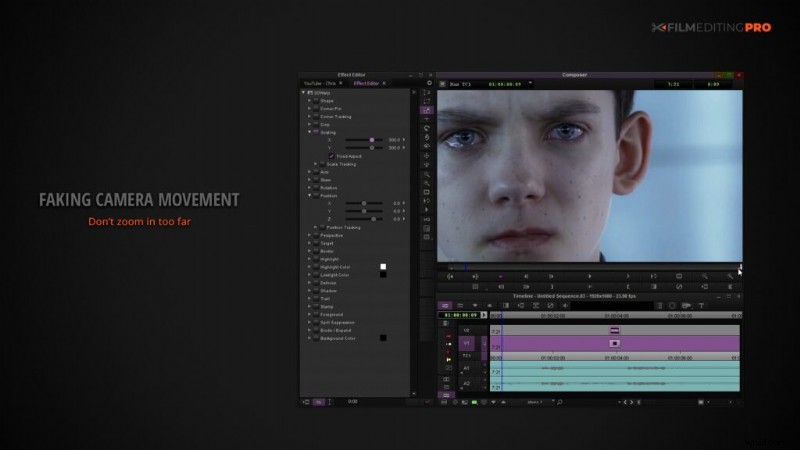The height and width of the screenshot is (450, 800).
Task: Switch to the YouTube - Chris tab
Action: point(319,83)
